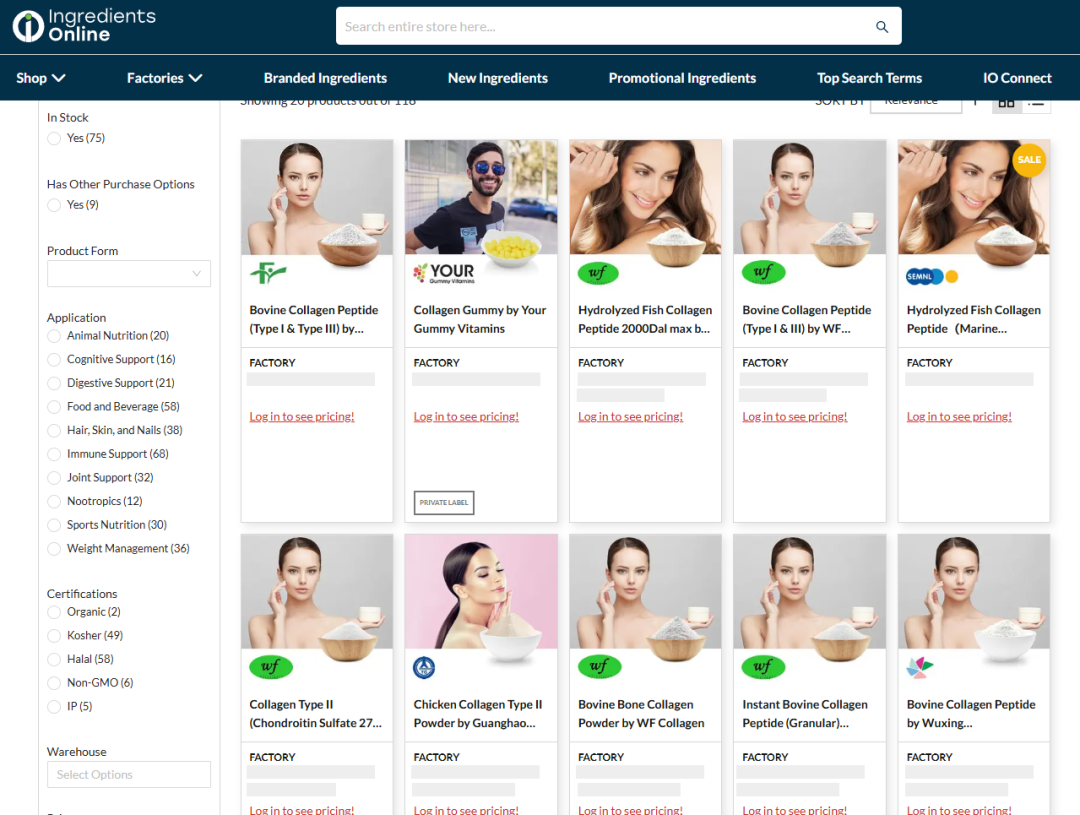Screen dimensions: 1080x815
Task: Open Chicken Collagen Type II Powder title
Action: pos(478,714)
